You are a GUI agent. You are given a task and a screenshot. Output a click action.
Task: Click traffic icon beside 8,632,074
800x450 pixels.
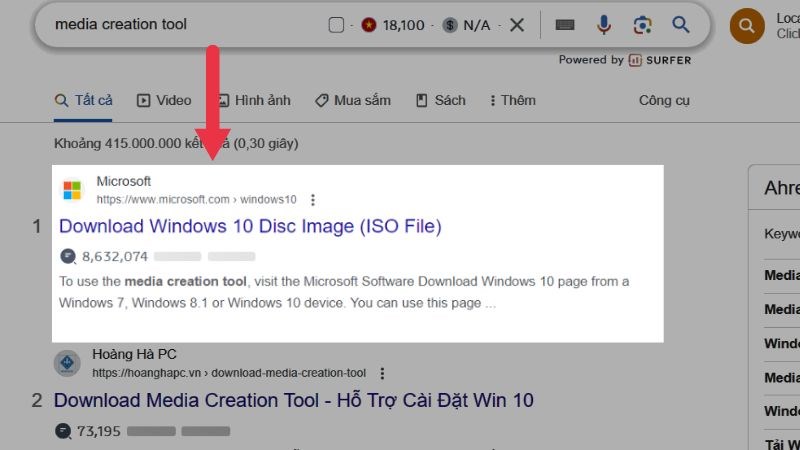click(68, 256)
